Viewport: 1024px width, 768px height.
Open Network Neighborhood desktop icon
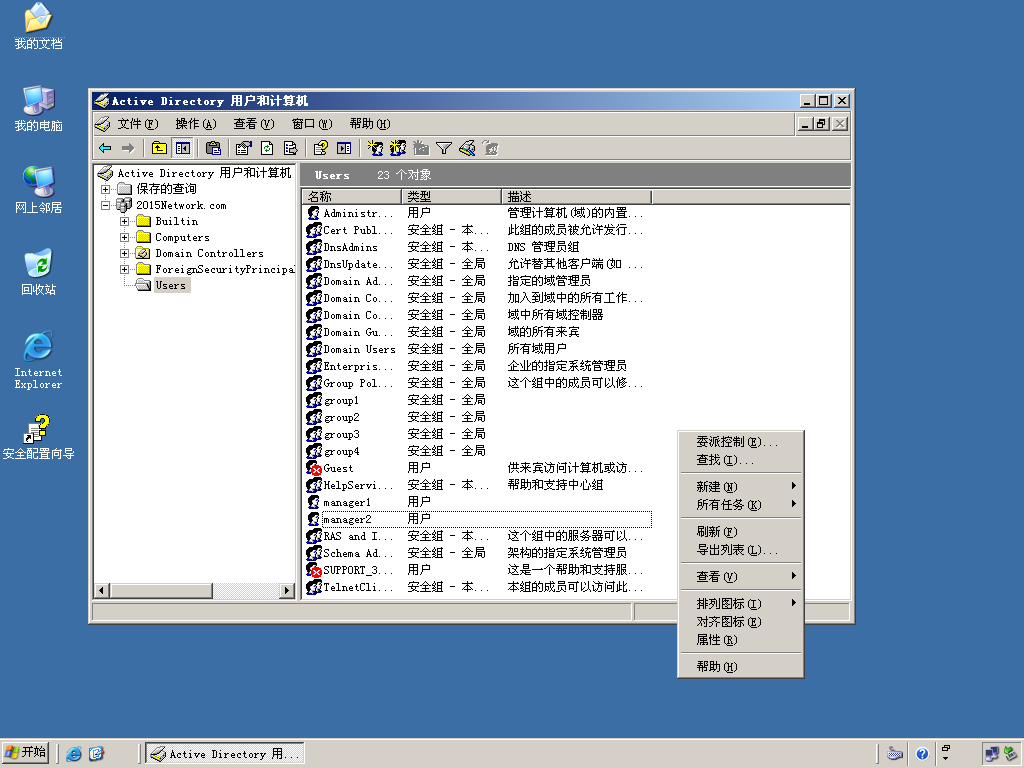39,190
